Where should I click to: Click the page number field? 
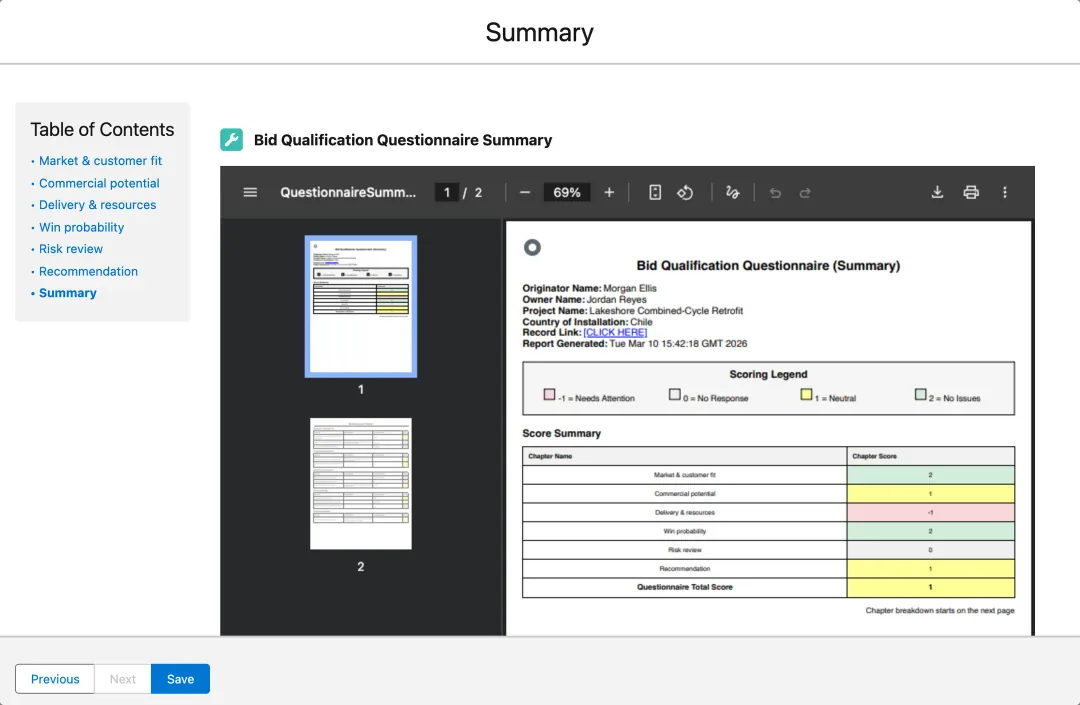click(x=447, y=192)
